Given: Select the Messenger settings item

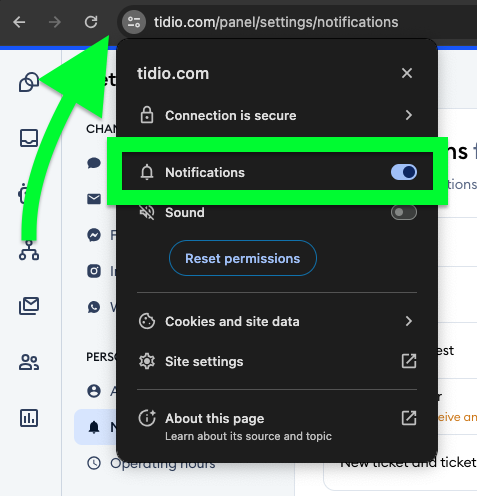Looking at the screenshot, I should [94, 235].
